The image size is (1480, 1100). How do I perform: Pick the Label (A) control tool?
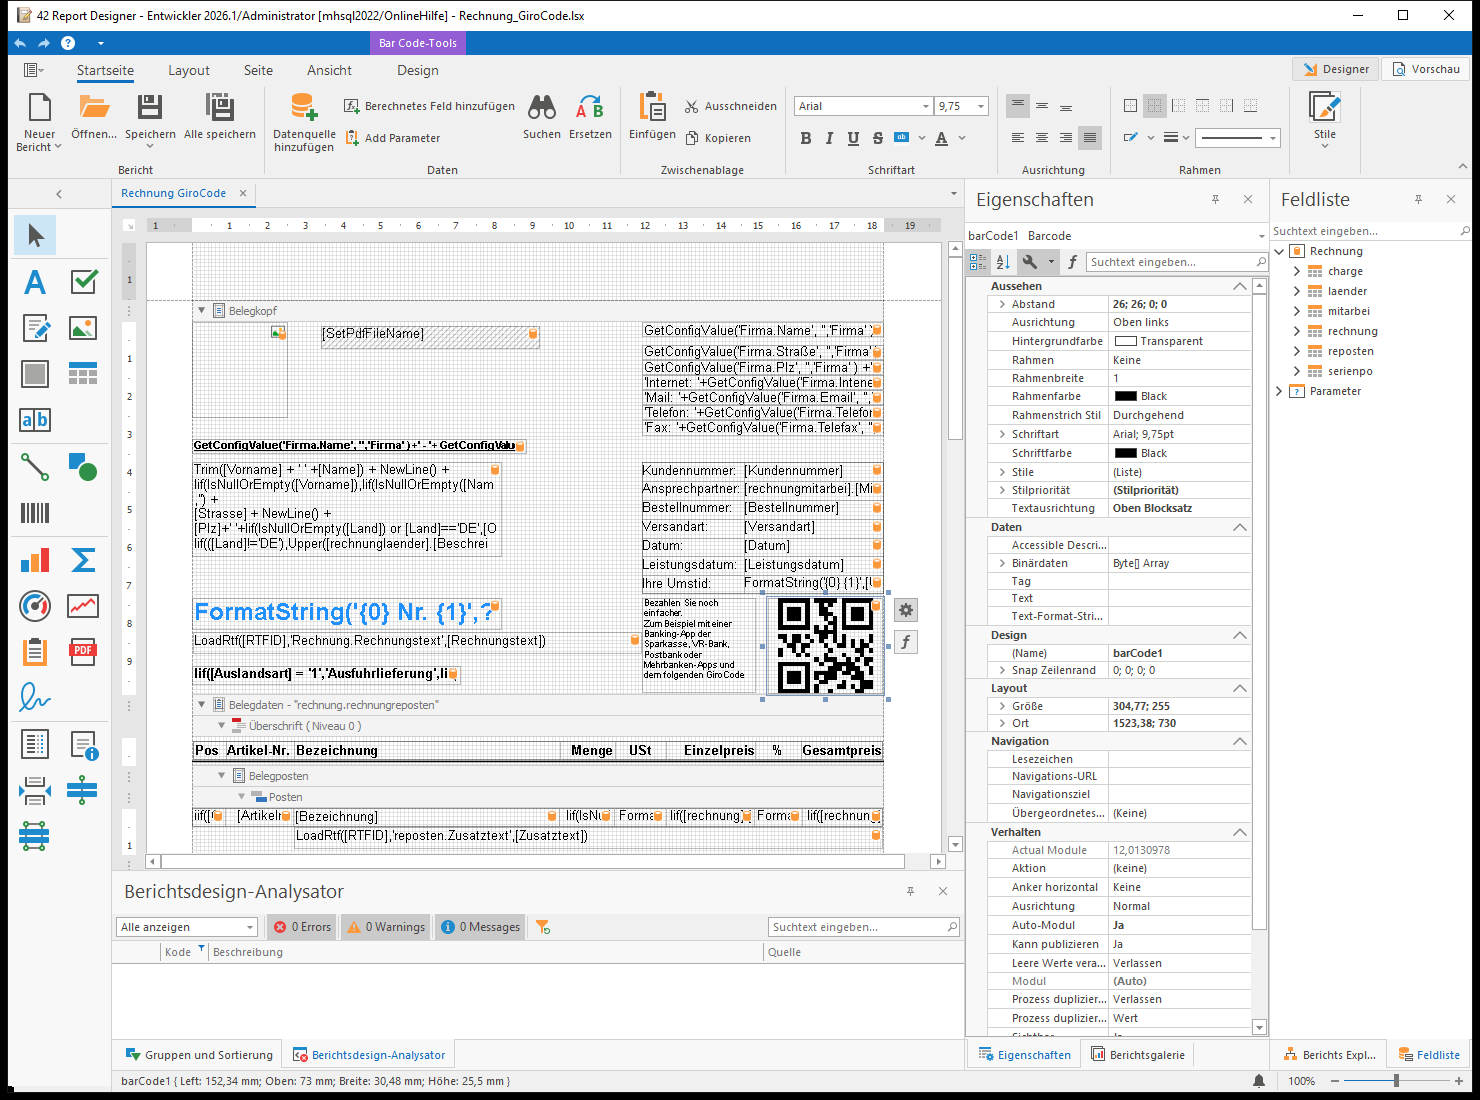coord(35,282)
